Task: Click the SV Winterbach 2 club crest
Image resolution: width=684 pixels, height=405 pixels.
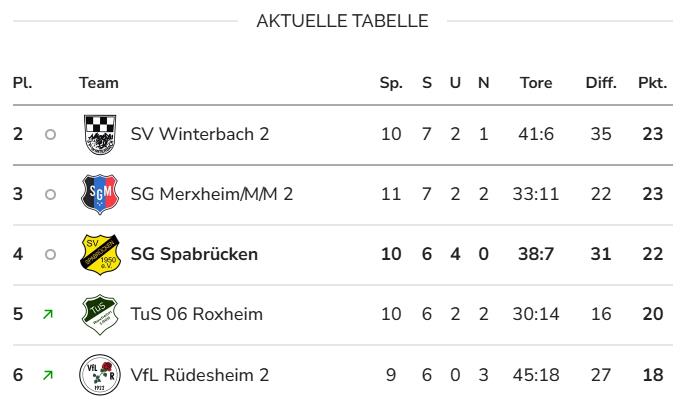Action: pyautogui.click(x=99, y=134)
